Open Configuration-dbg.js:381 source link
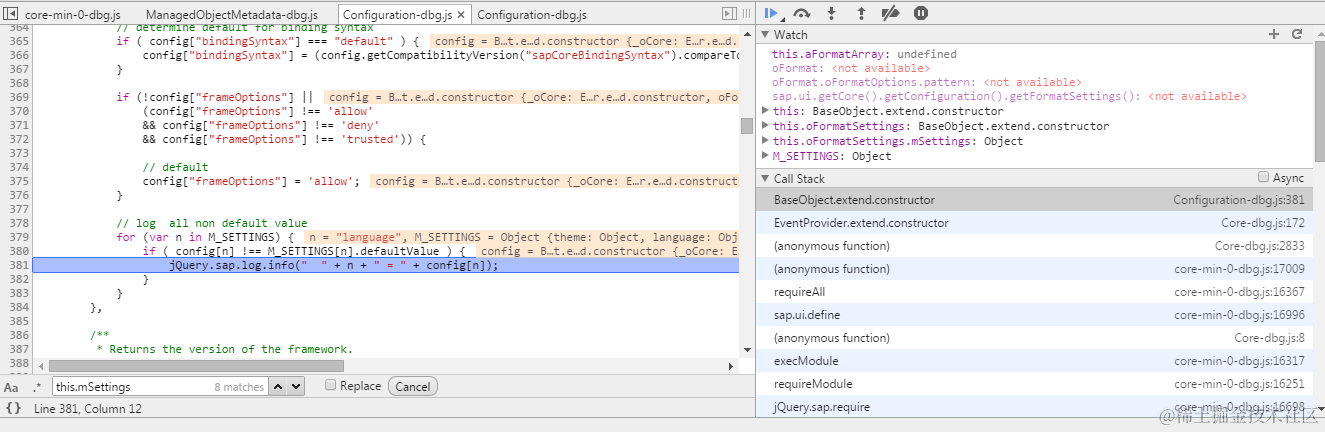Image resolution: width=1325 pixels, height=432 pixels. pos(1238,200)
